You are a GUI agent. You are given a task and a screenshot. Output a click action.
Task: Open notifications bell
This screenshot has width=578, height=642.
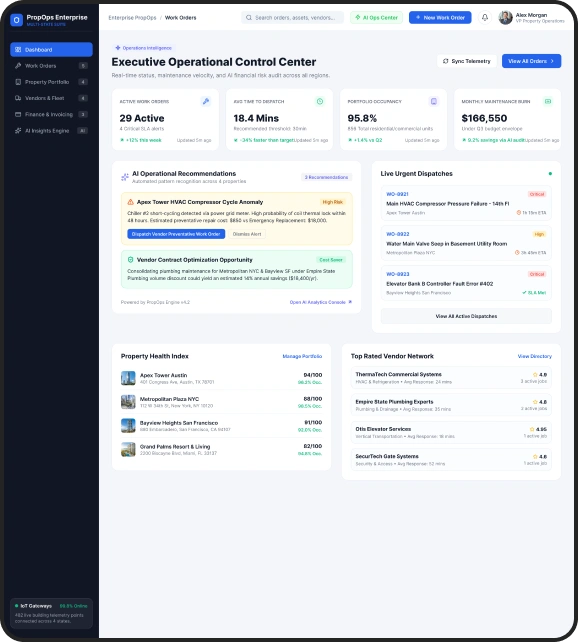[485, 18]
